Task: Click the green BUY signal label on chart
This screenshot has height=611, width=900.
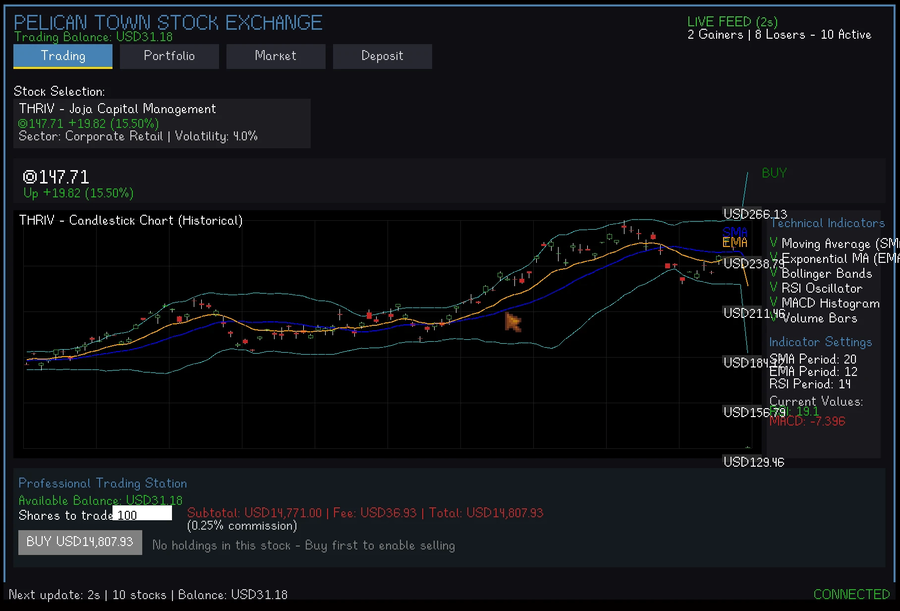Action: [774, 173]
